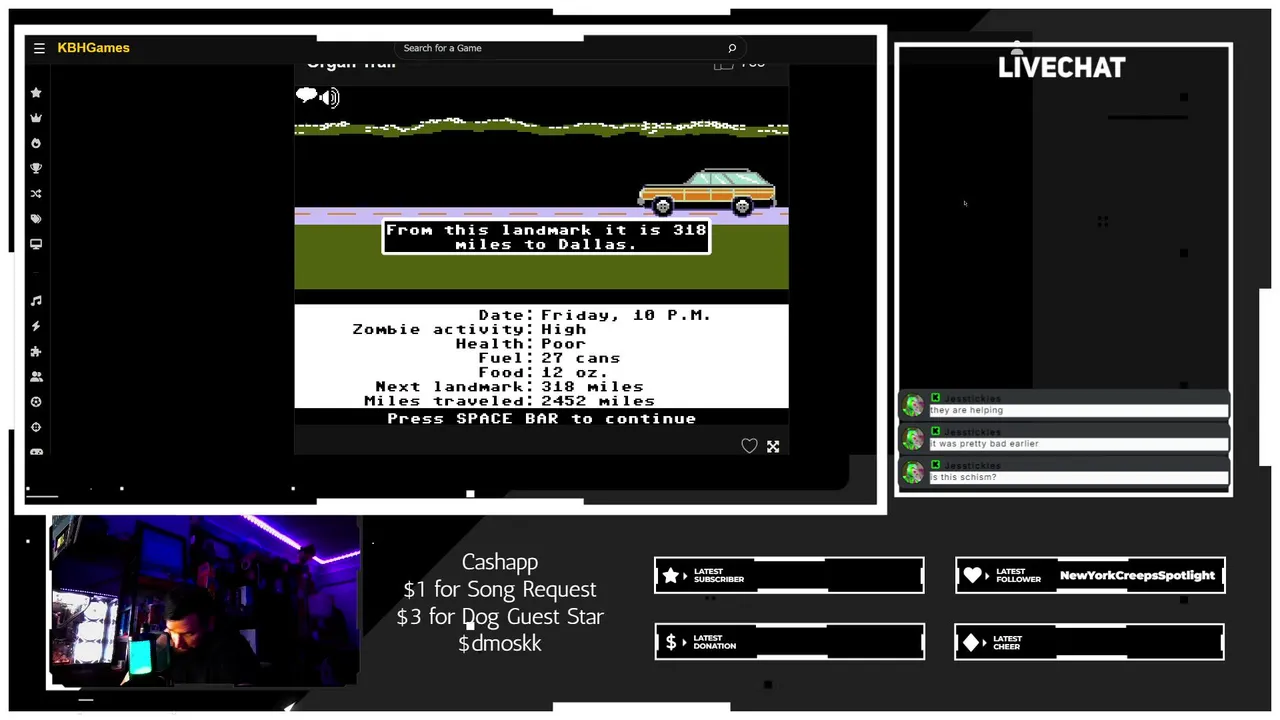This screenshot has height=720, width=1280.
Task: Click the Health: Poor status line
Action: pyautogui.click(x=520, y=343)
